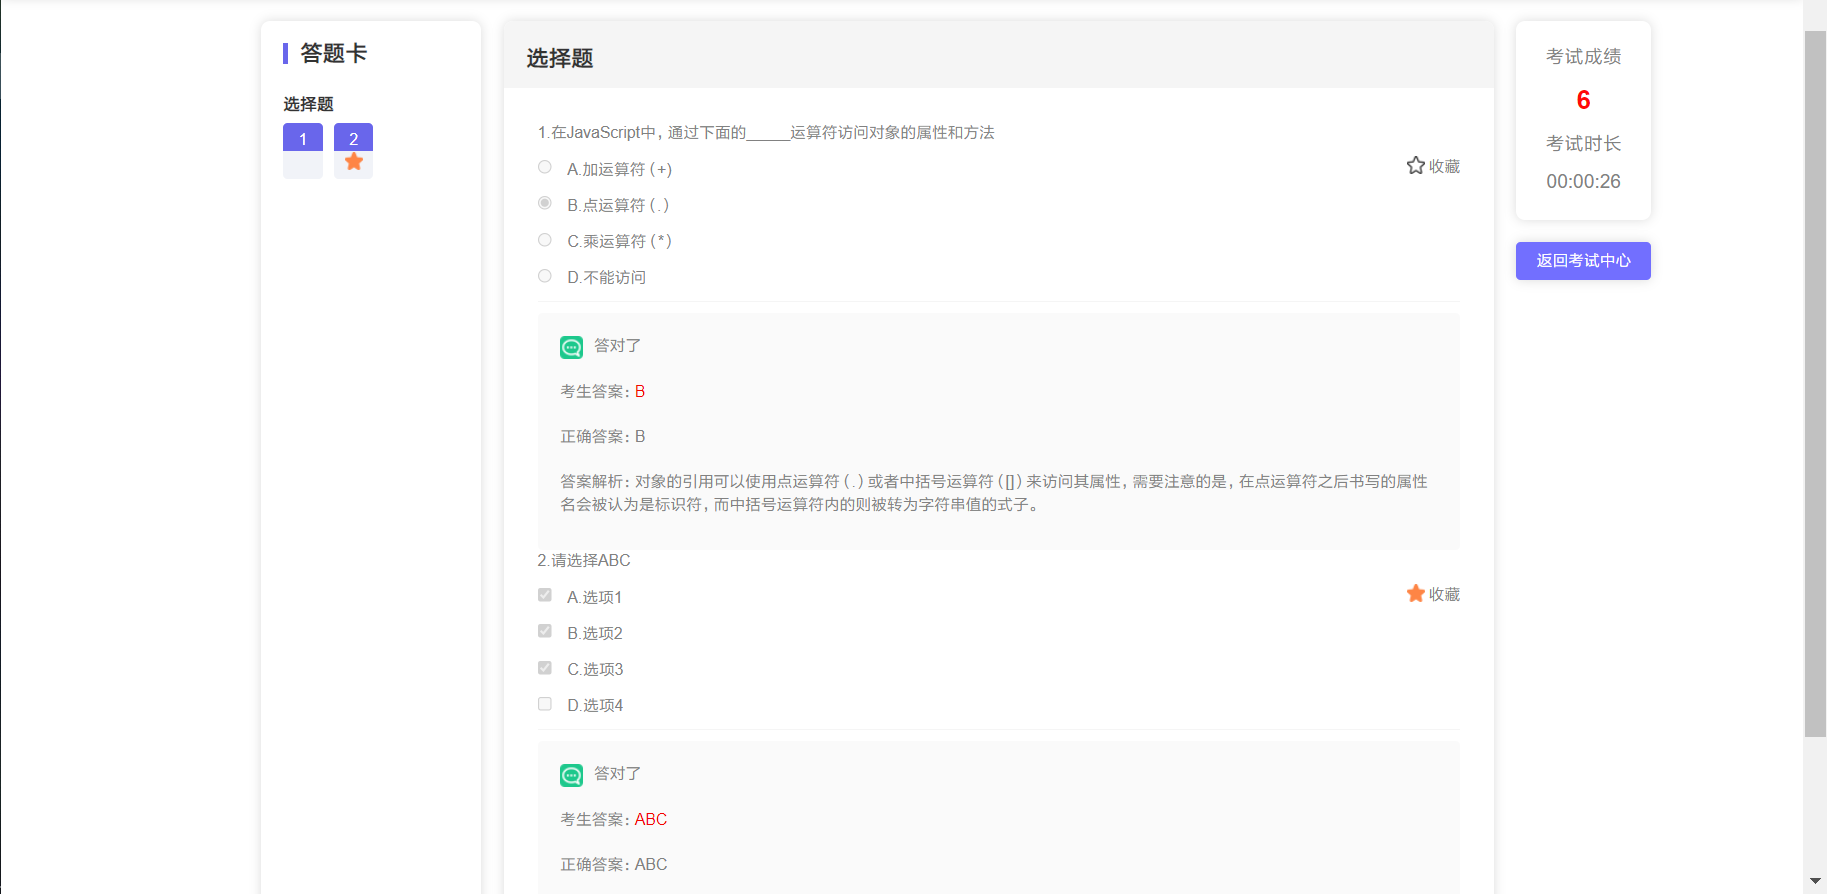1827x894 pixels.
Task: Click the 考试时长 label
Action: [1583, 144]
